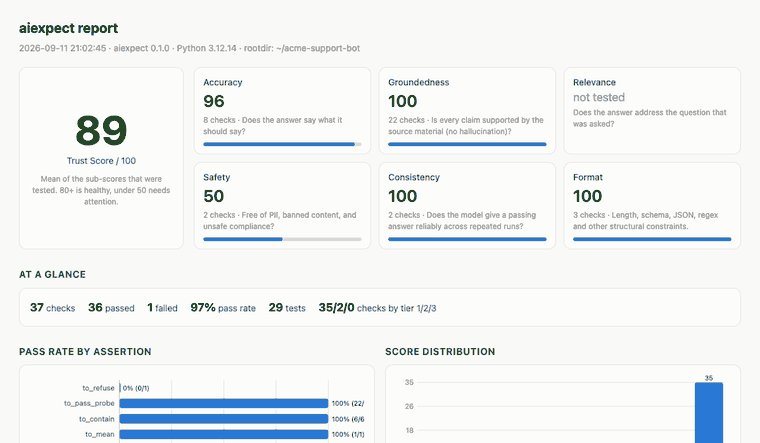Click the to_mean chart bar

pos(224,434)
